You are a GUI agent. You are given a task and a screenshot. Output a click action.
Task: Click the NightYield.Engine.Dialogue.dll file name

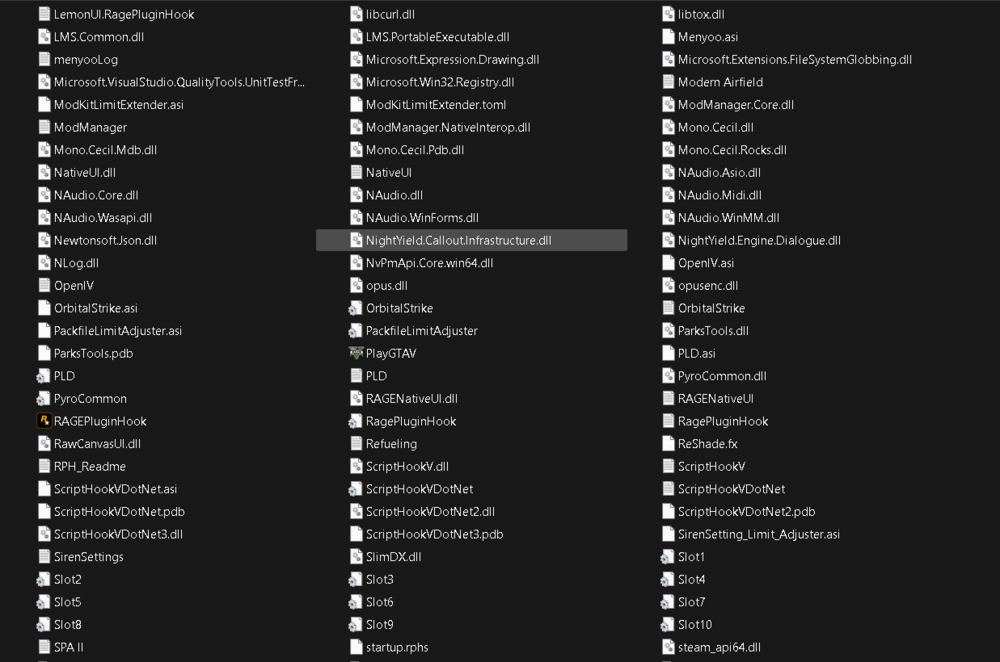coord(759,240)
